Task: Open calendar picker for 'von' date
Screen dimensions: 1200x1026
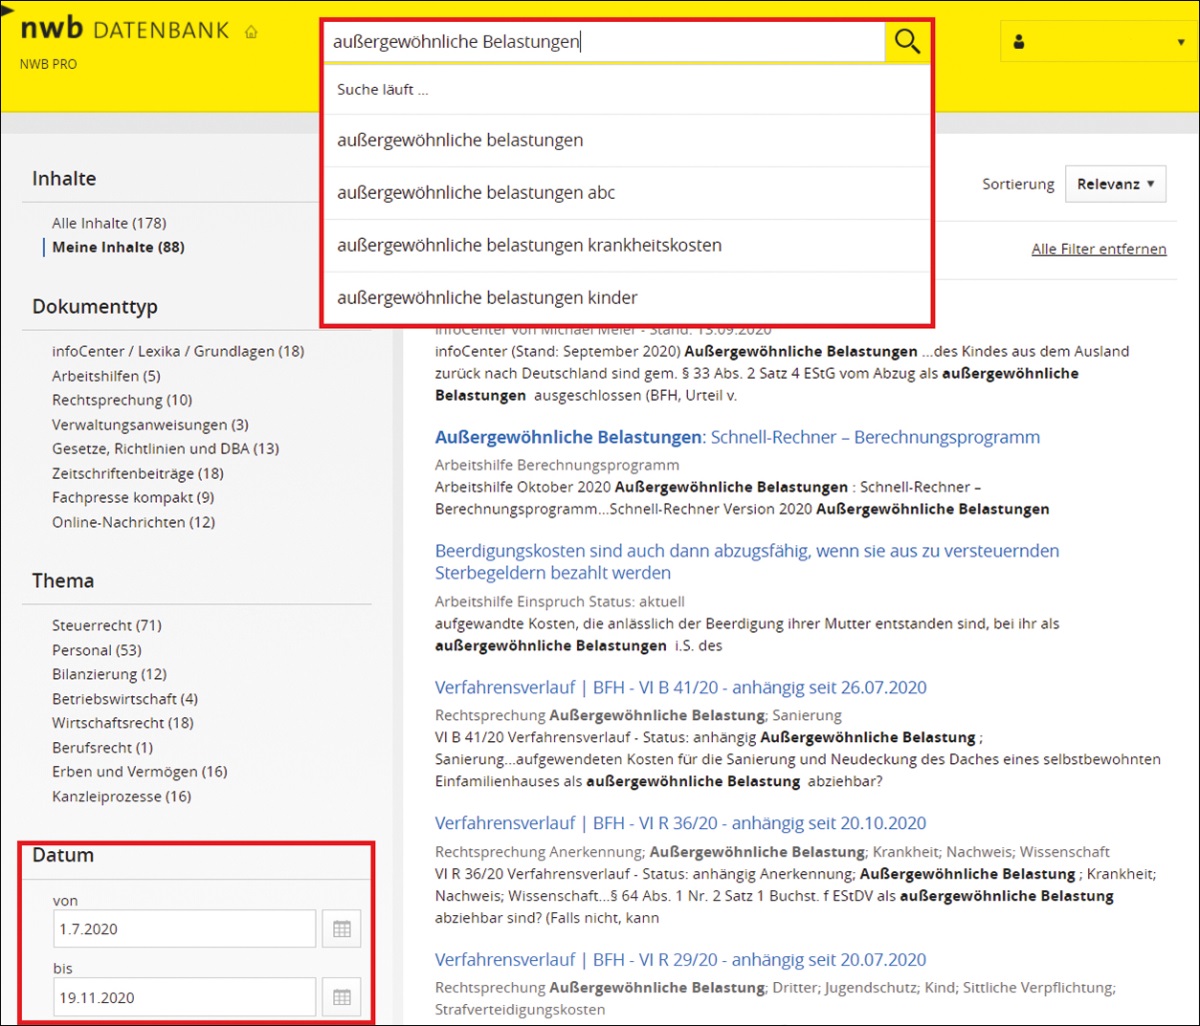Action: coord(341,929)
